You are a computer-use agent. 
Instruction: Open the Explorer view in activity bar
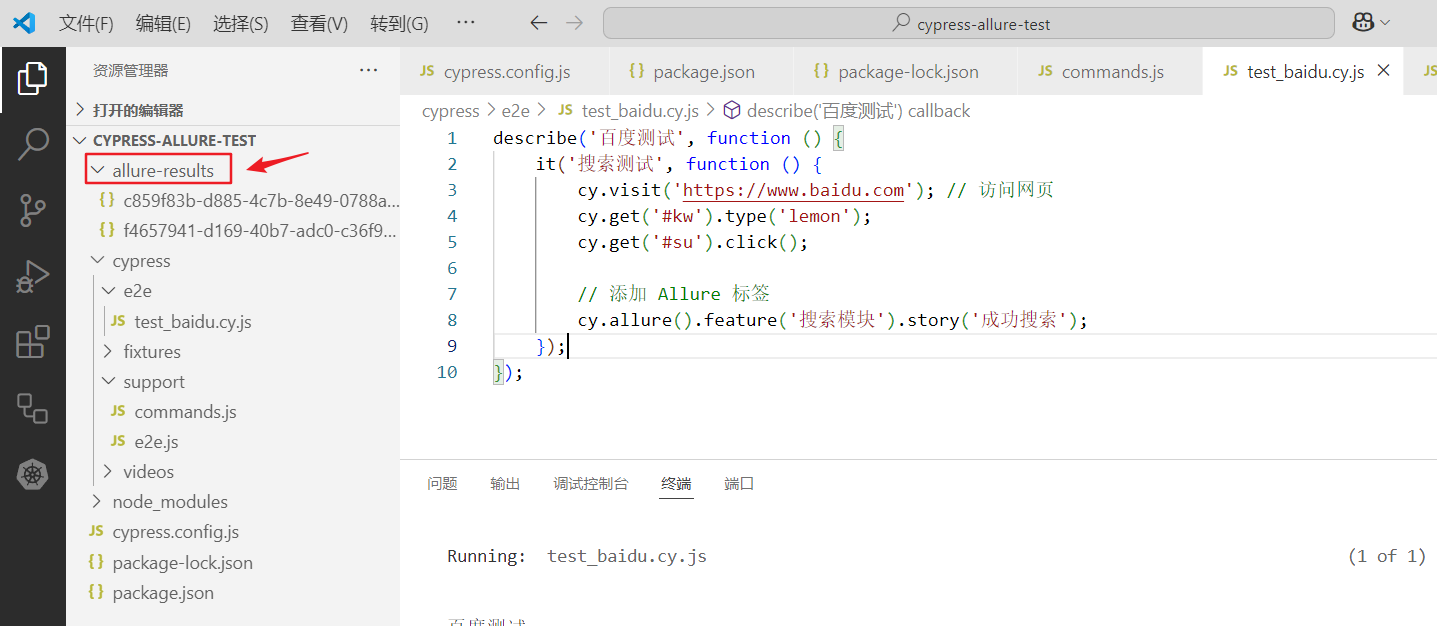pyautogui.click(x=33, y=78)
